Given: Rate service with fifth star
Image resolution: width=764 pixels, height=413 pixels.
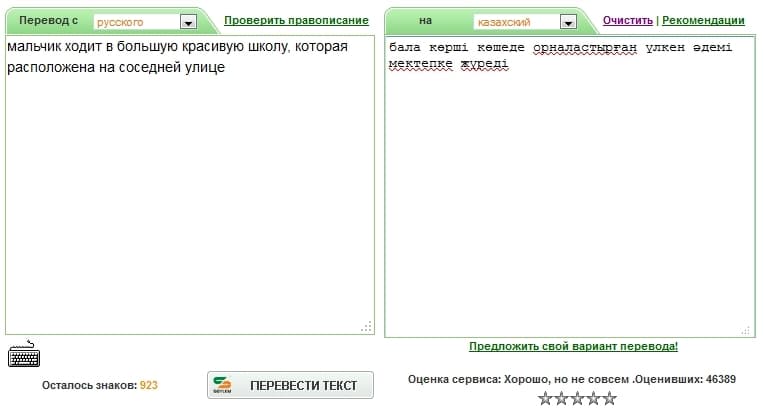Looking at the screenshot, I should tap(610, 399).
